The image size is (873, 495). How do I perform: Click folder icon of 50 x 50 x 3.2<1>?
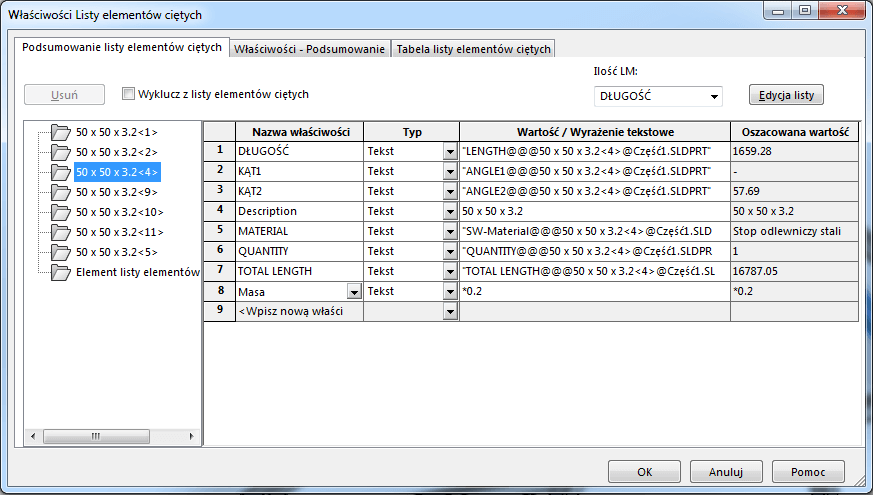(61, 131)
